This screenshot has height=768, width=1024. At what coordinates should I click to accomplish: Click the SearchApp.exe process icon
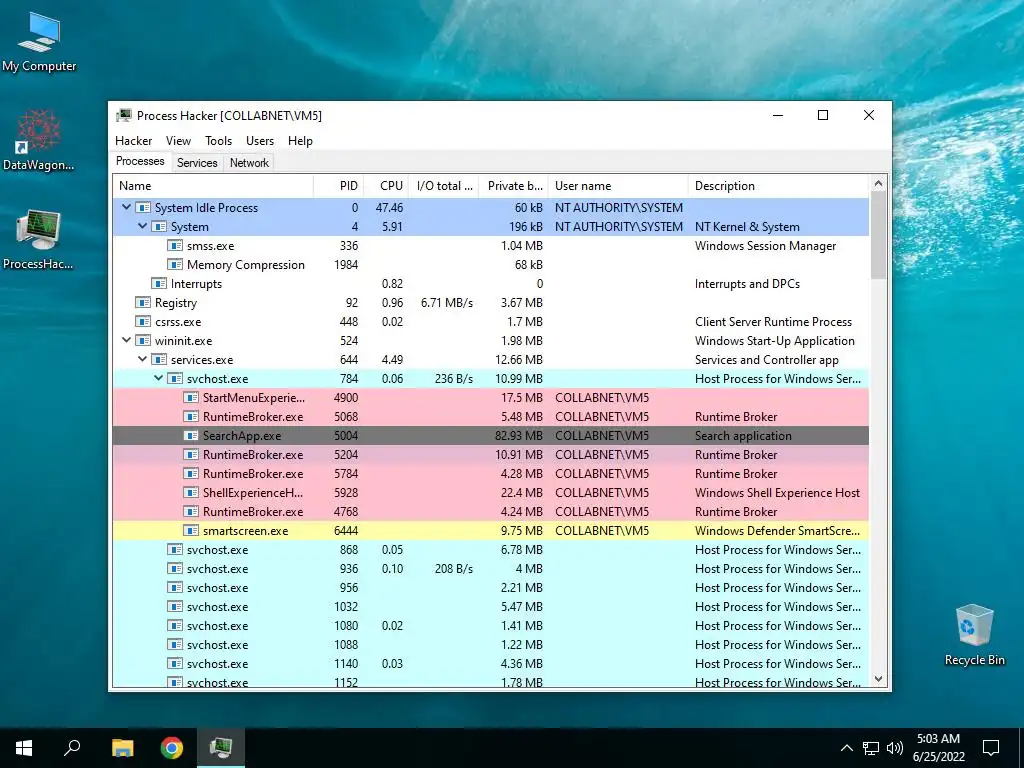(x=191, y=436)
